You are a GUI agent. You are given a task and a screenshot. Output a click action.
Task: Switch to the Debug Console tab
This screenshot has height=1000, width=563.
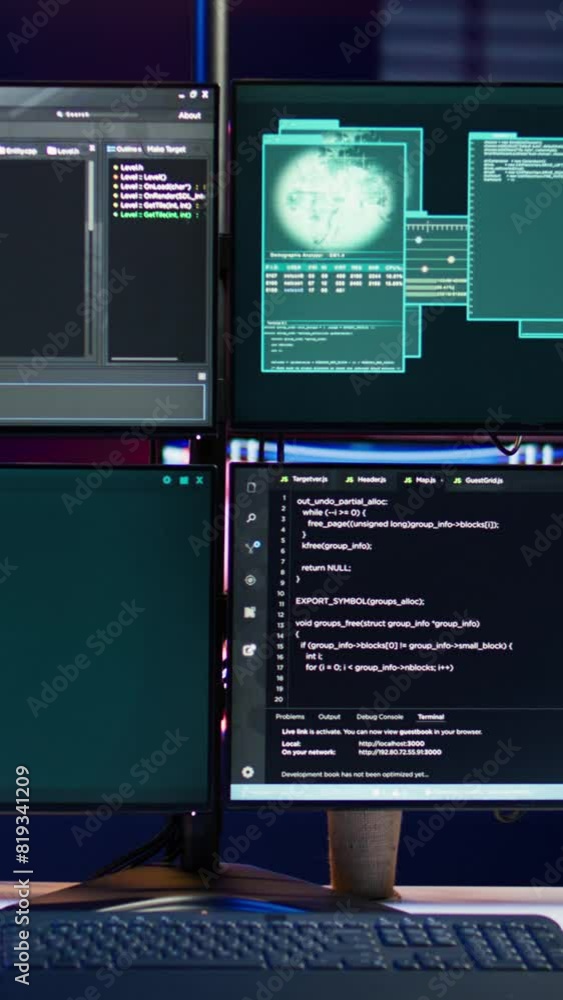(380, 717)
